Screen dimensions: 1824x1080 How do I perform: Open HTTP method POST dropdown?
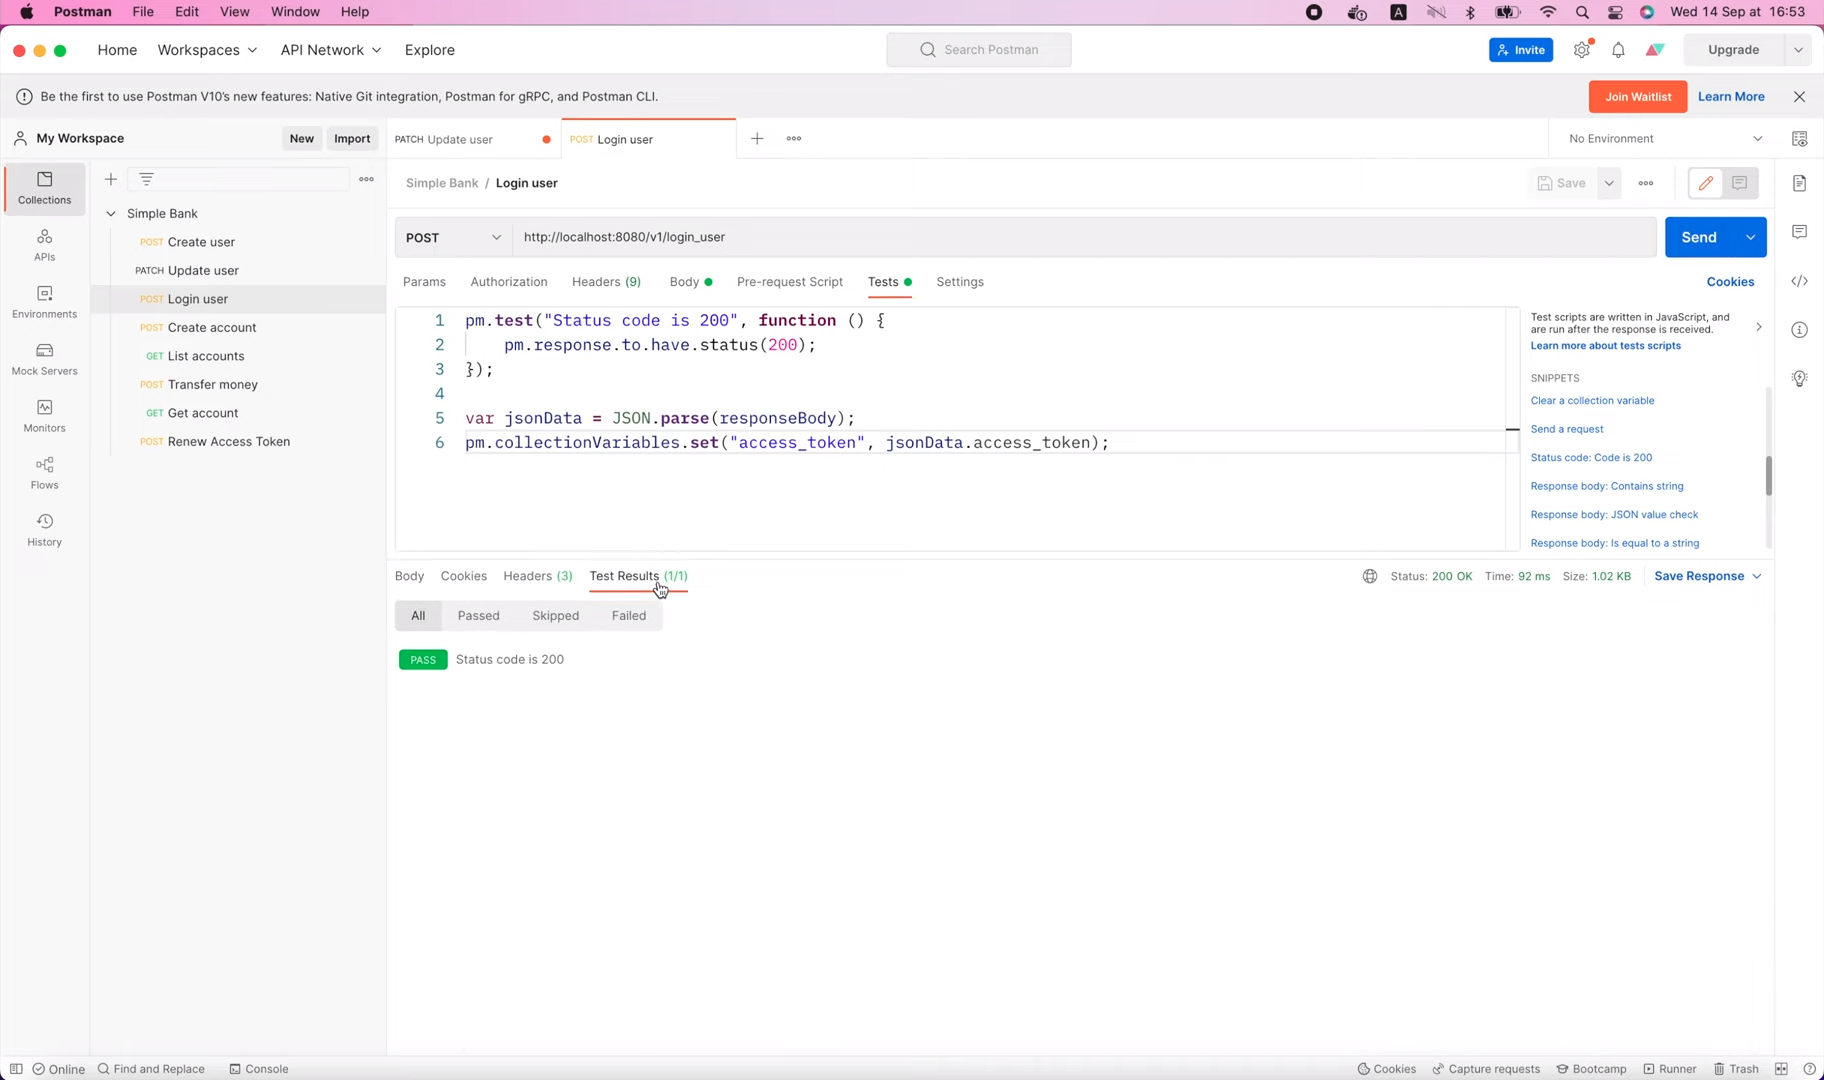coord(454,237)
